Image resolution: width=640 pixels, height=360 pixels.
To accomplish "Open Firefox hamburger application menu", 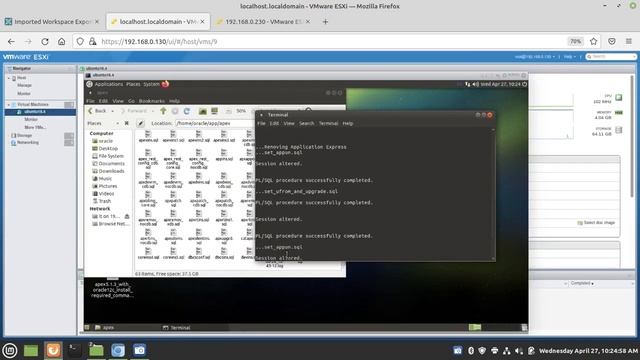I will 629,41.
